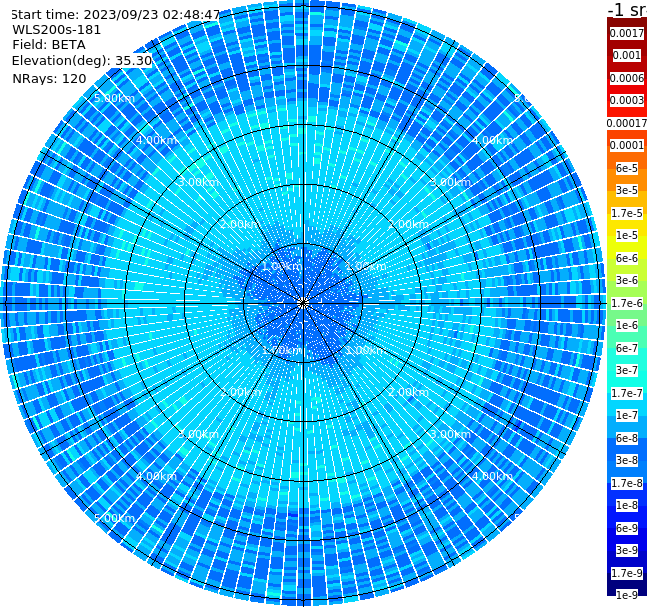Select the 1e-7 colorbar value
The image size is (647, 607).
coord(627,415)
